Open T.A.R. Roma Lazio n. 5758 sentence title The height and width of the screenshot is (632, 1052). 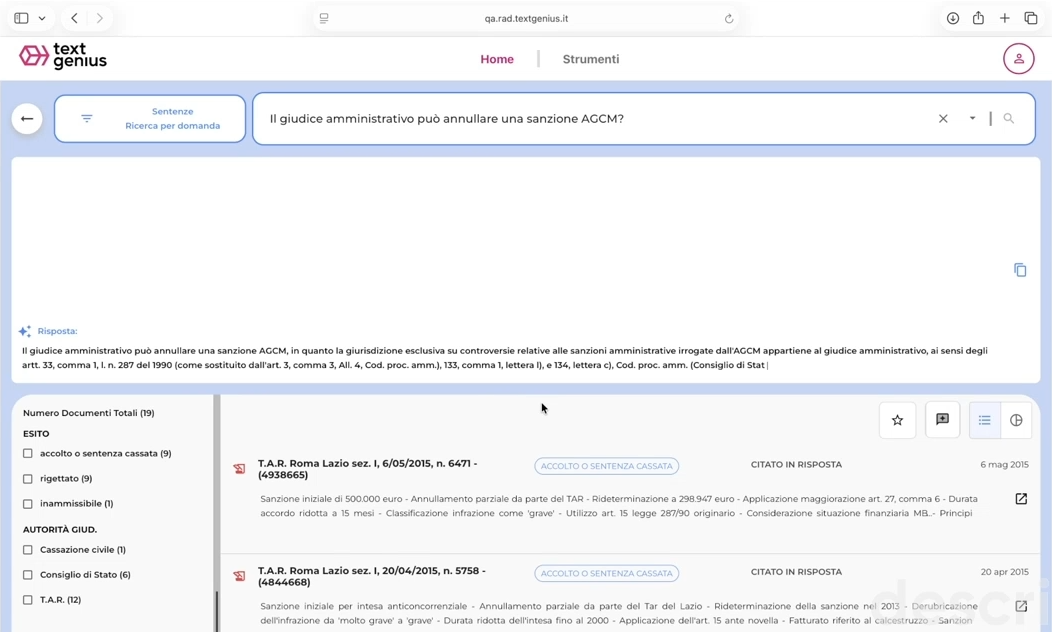click(372, 576)
